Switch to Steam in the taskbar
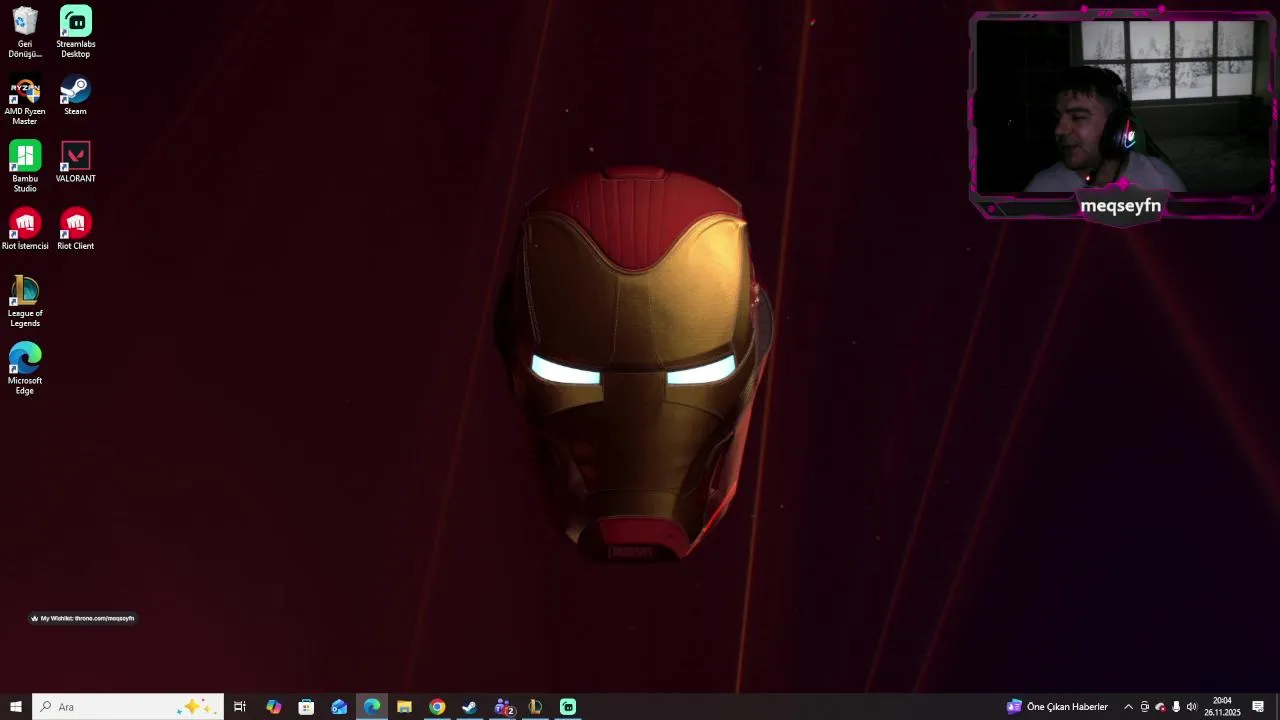Image resolution: width=1280 pixels, height=720 pixels. click(470, 707)
